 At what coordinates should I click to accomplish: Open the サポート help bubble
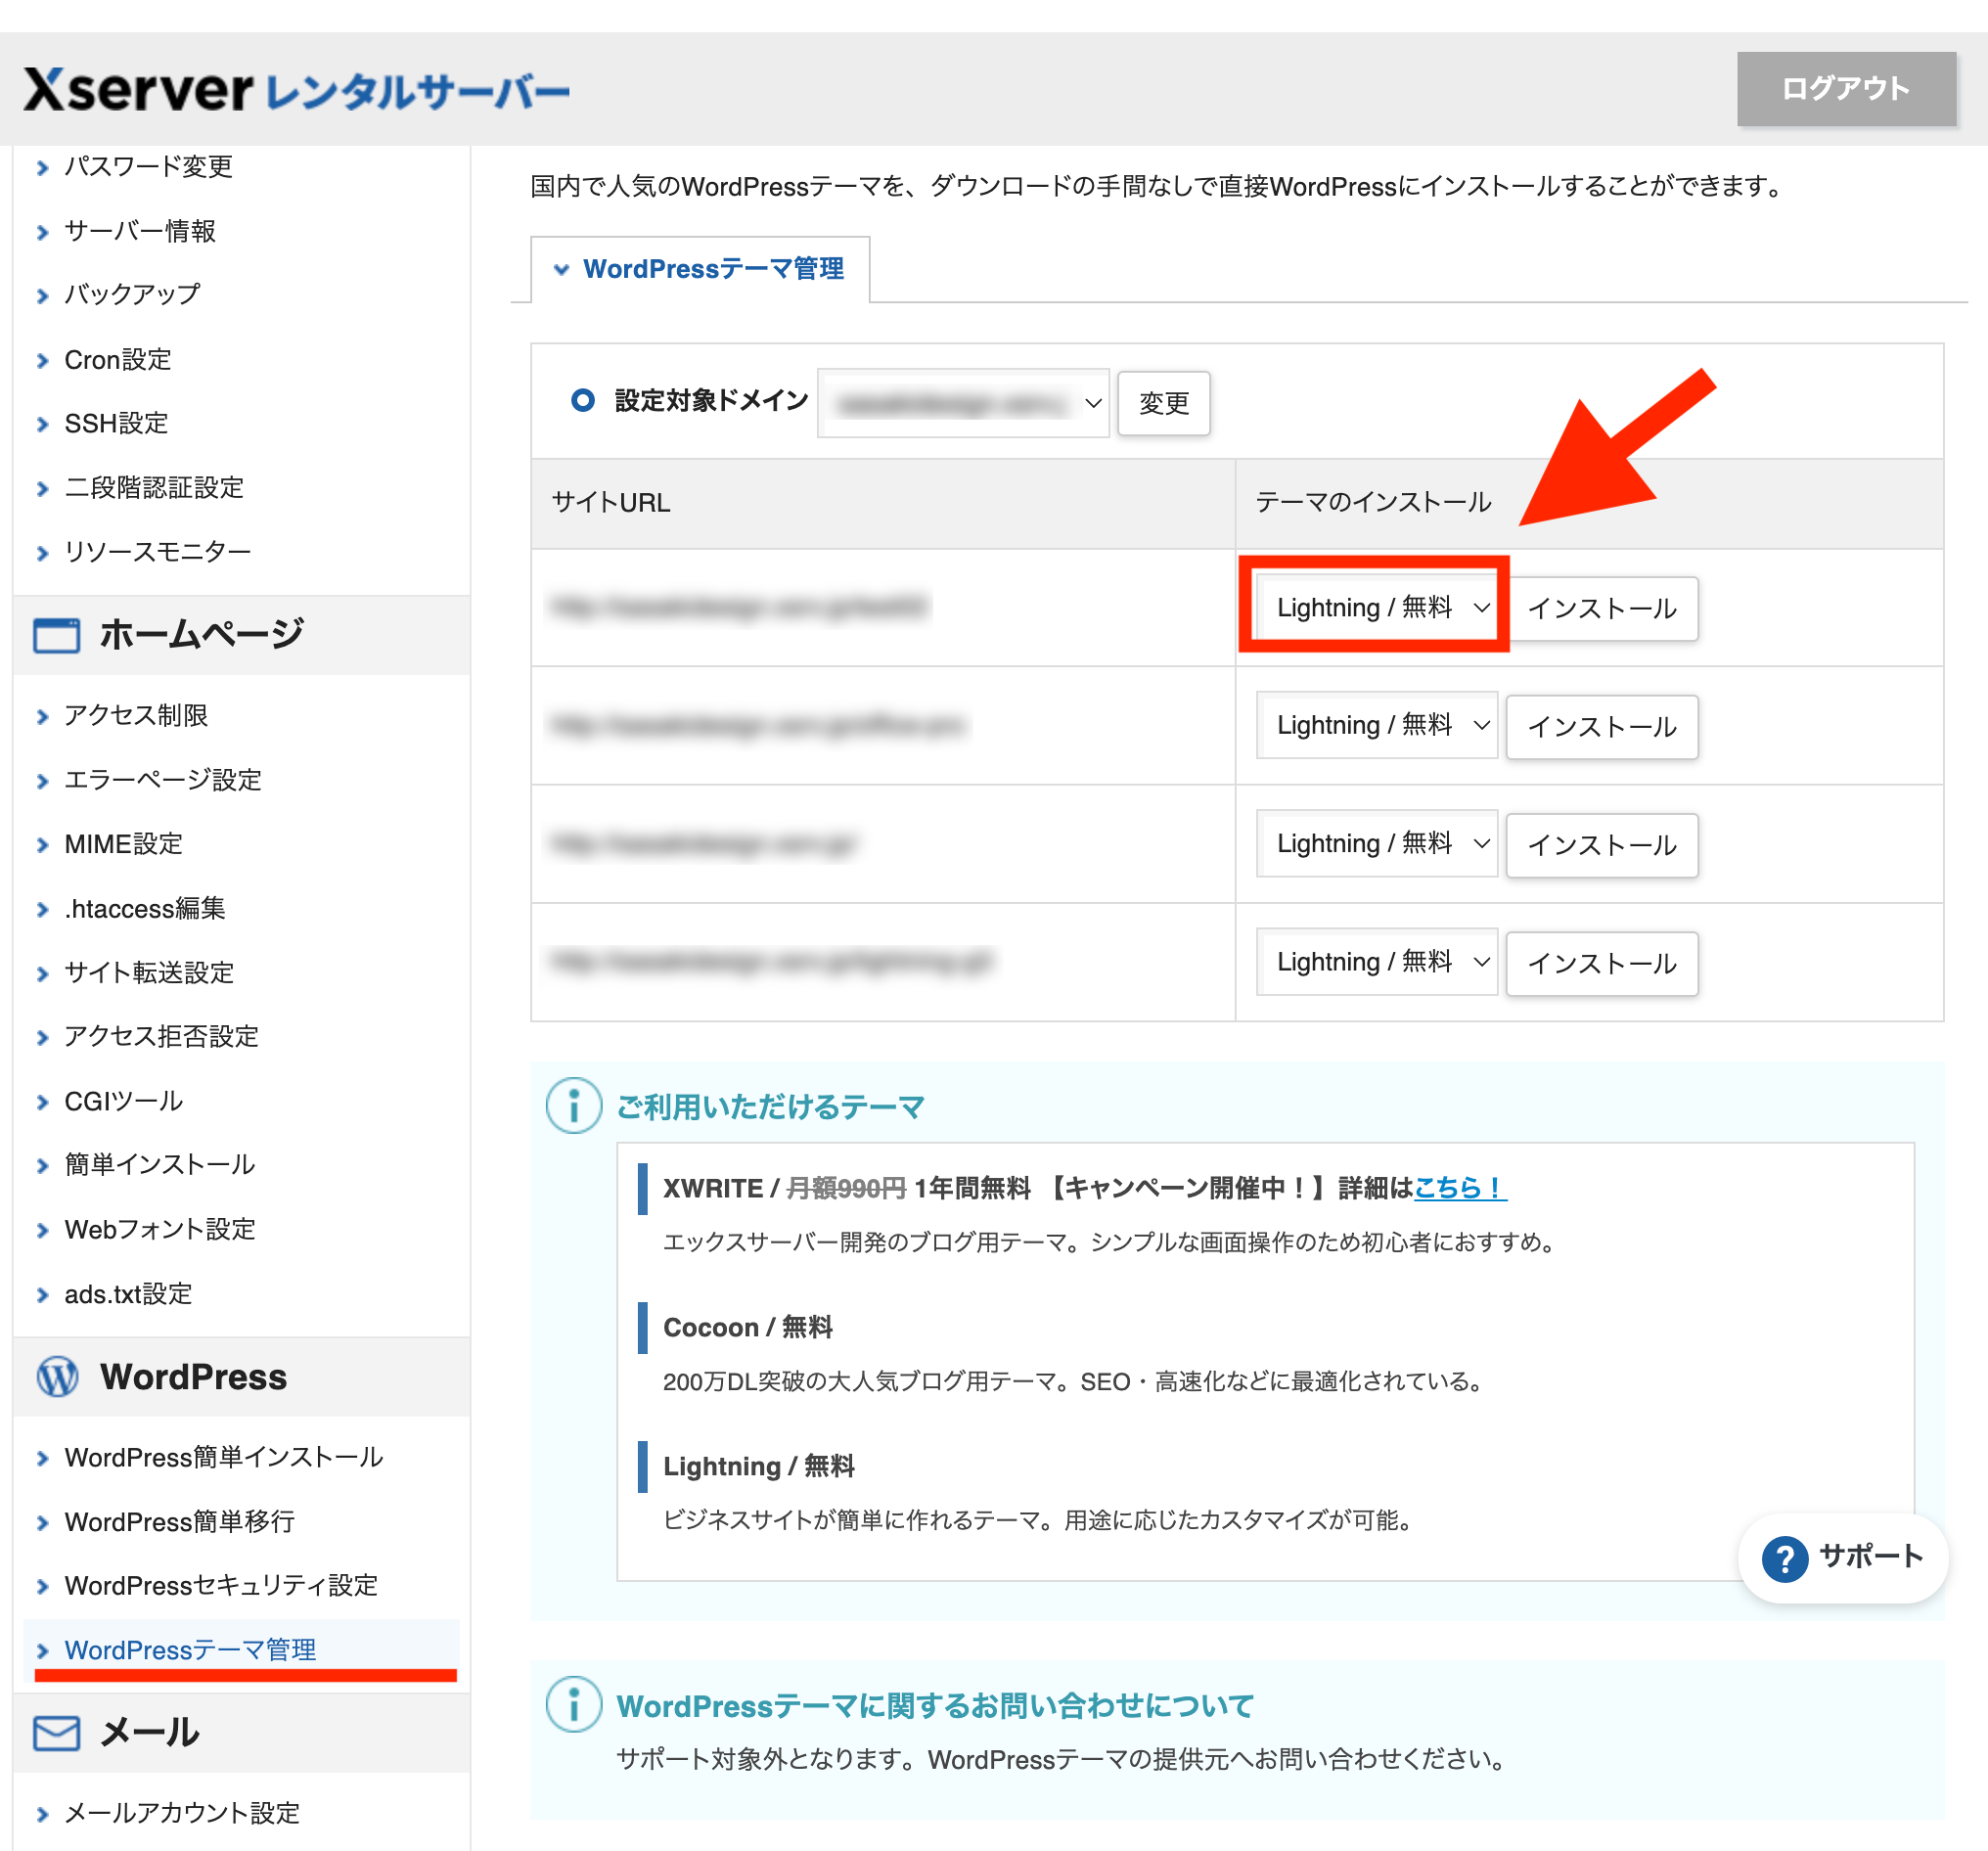click(1843, 1557)
